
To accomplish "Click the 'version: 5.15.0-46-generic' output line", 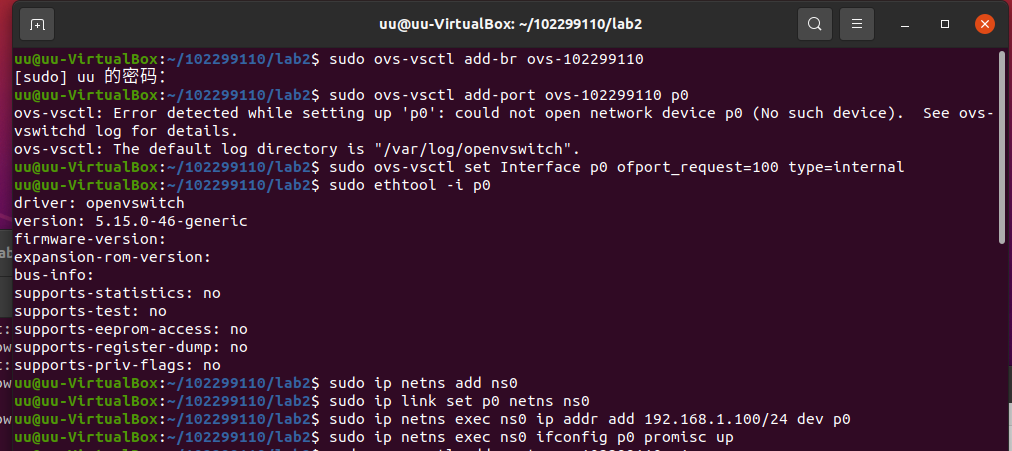I will click(x=131, y=221).
